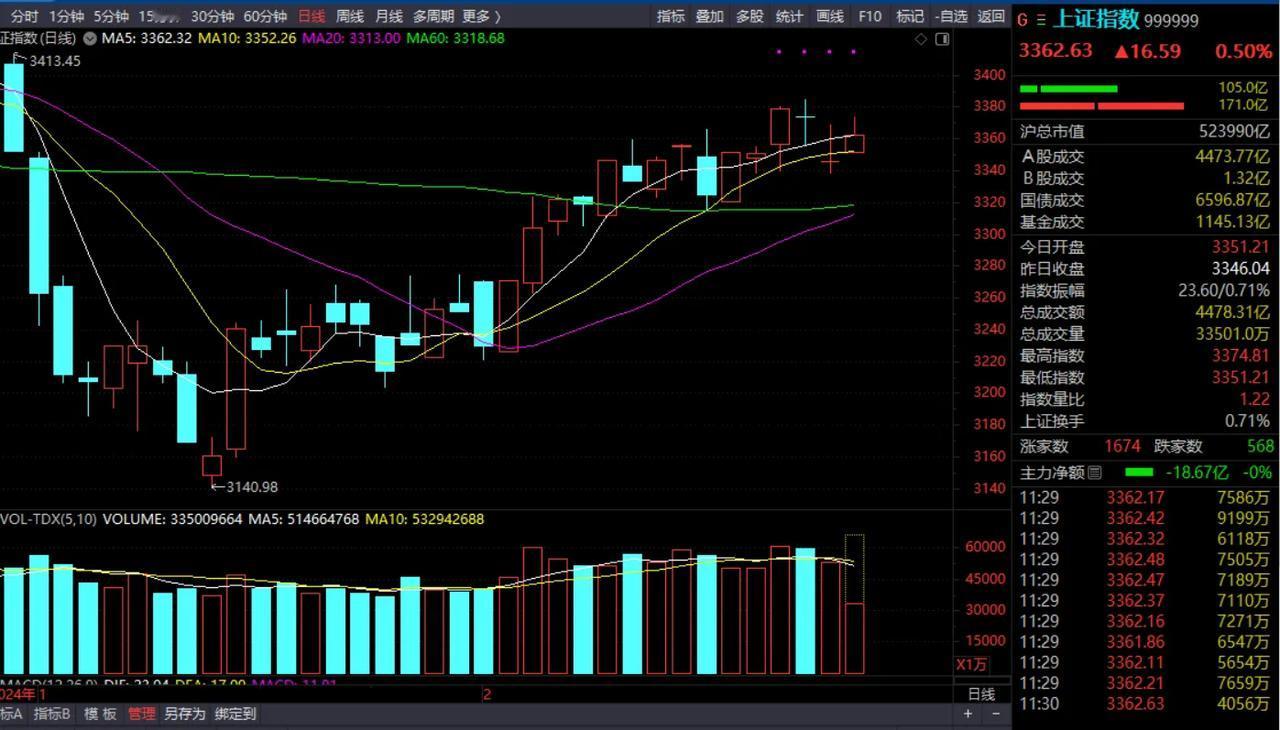Click the 105.0亿 green bar
The width and height of the screenshot is (1280, 730).
click(x=1069, y=89)
